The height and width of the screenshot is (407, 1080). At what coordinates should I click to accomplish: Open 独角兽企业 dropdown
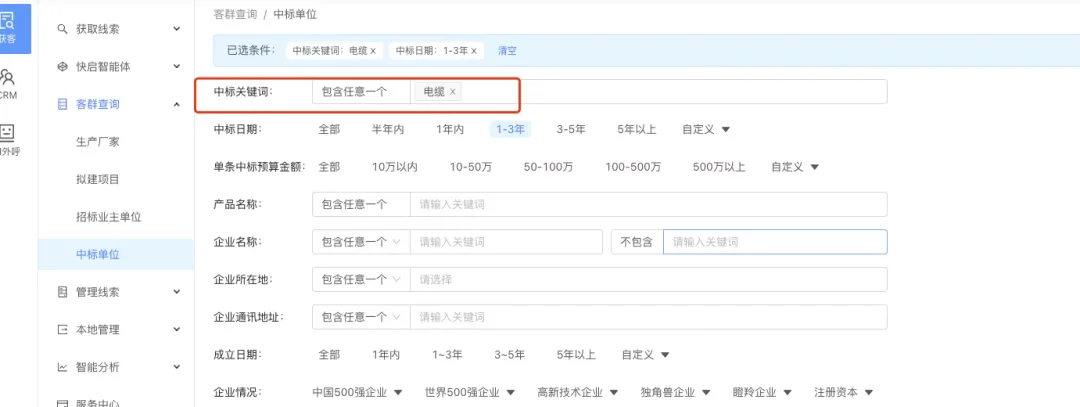point(675,393)
